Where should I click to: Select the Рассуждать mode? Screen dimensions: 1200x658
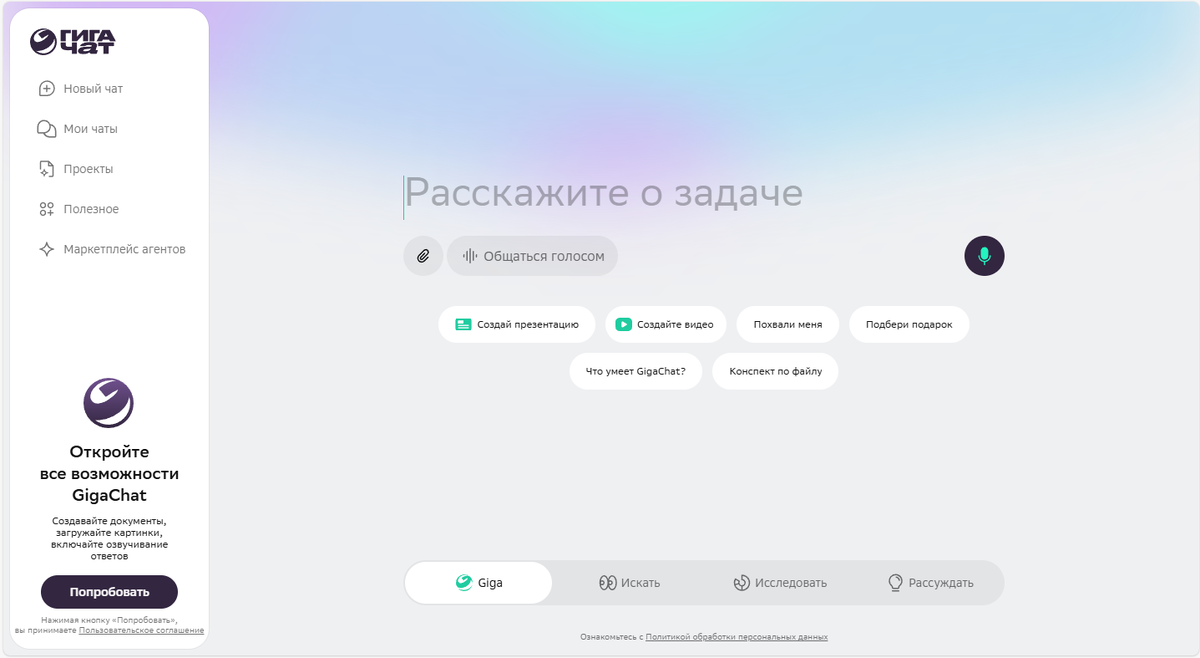click(930, 582)
